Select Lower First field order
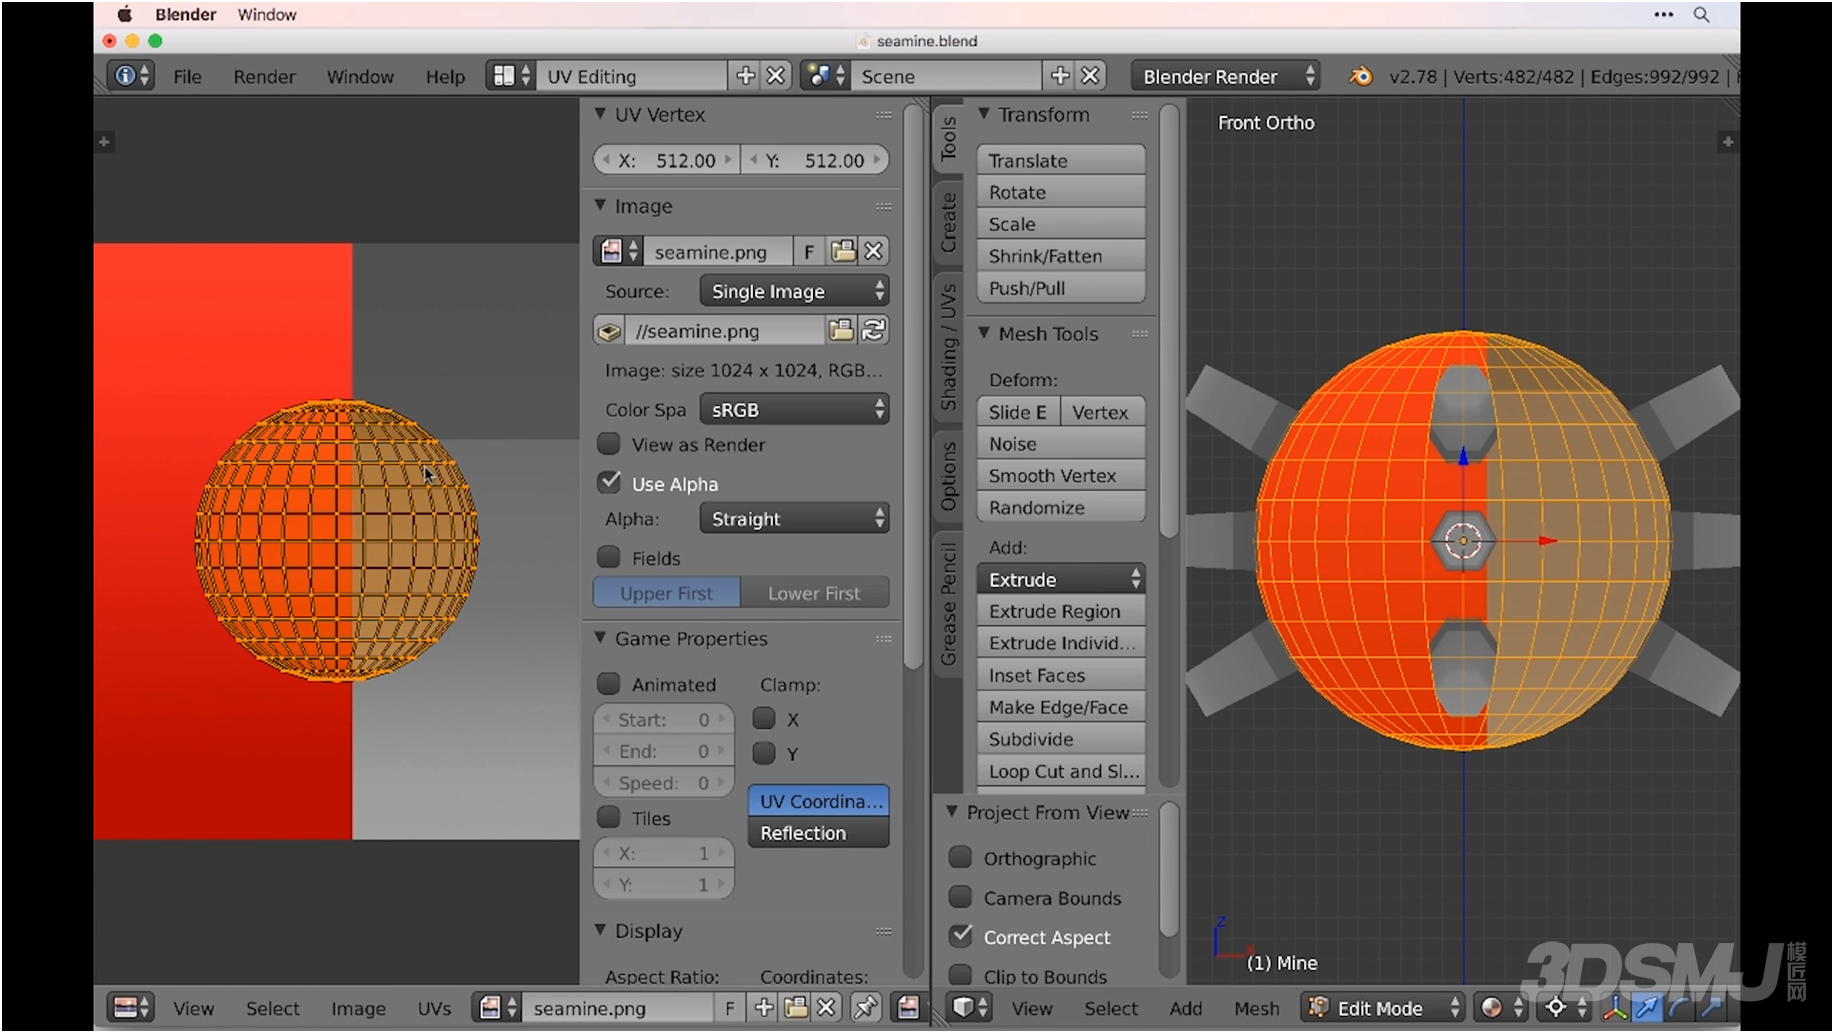The image size is (1834, 1033). pyautogui.click(x=814, y=592)
